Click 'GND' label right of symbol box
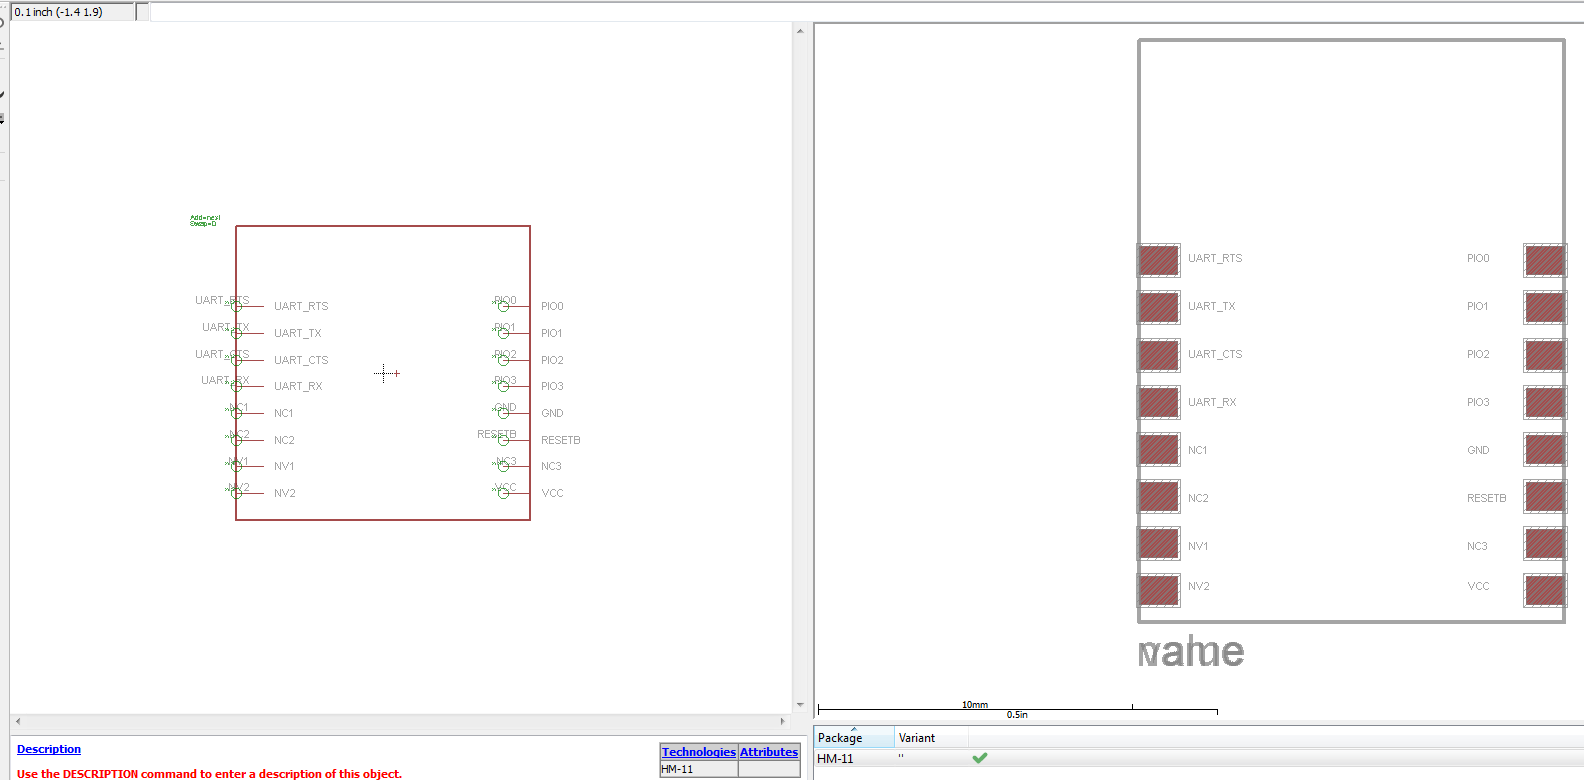This screenshot has height=780, width=1584. (x=552, y=413)
